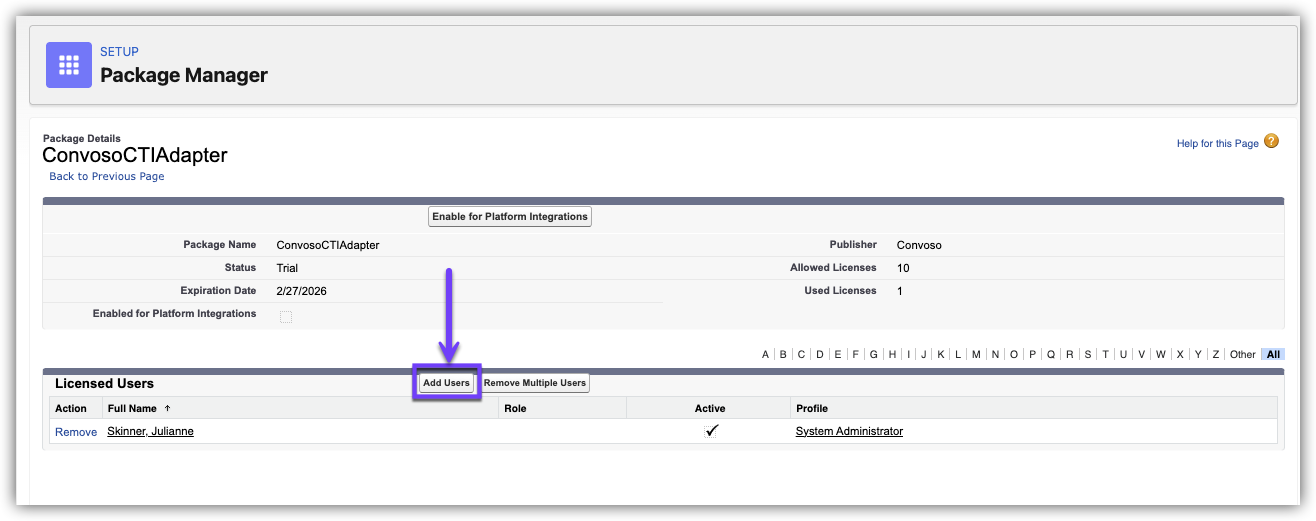Click the Active checkmark for Julianne Skinner
Viewport: 1316px width, 521px height.
(x=711, y=431)
